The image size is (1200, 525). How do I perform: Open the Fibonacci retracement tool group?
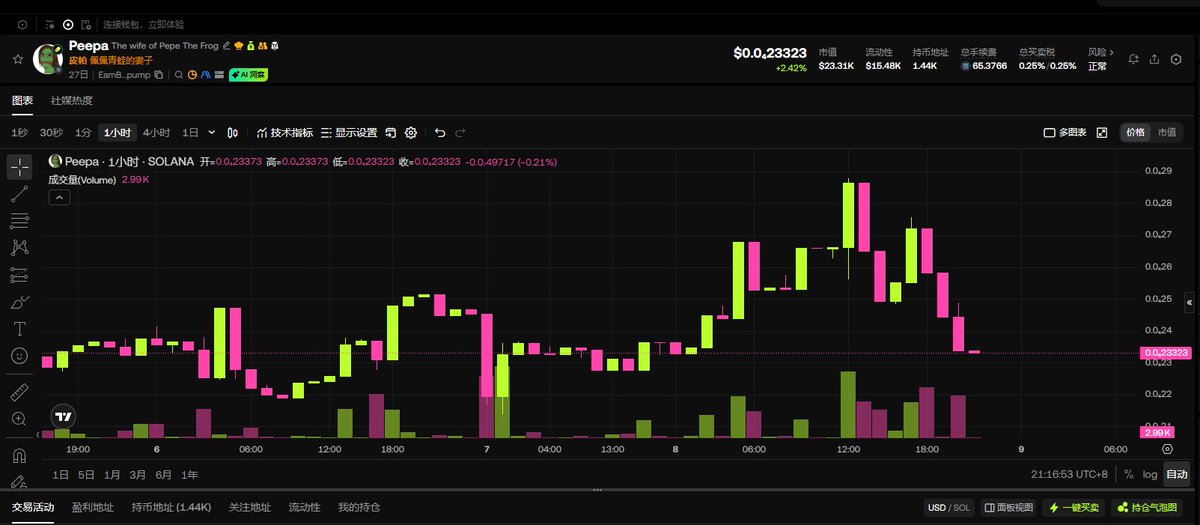point(19,220)
